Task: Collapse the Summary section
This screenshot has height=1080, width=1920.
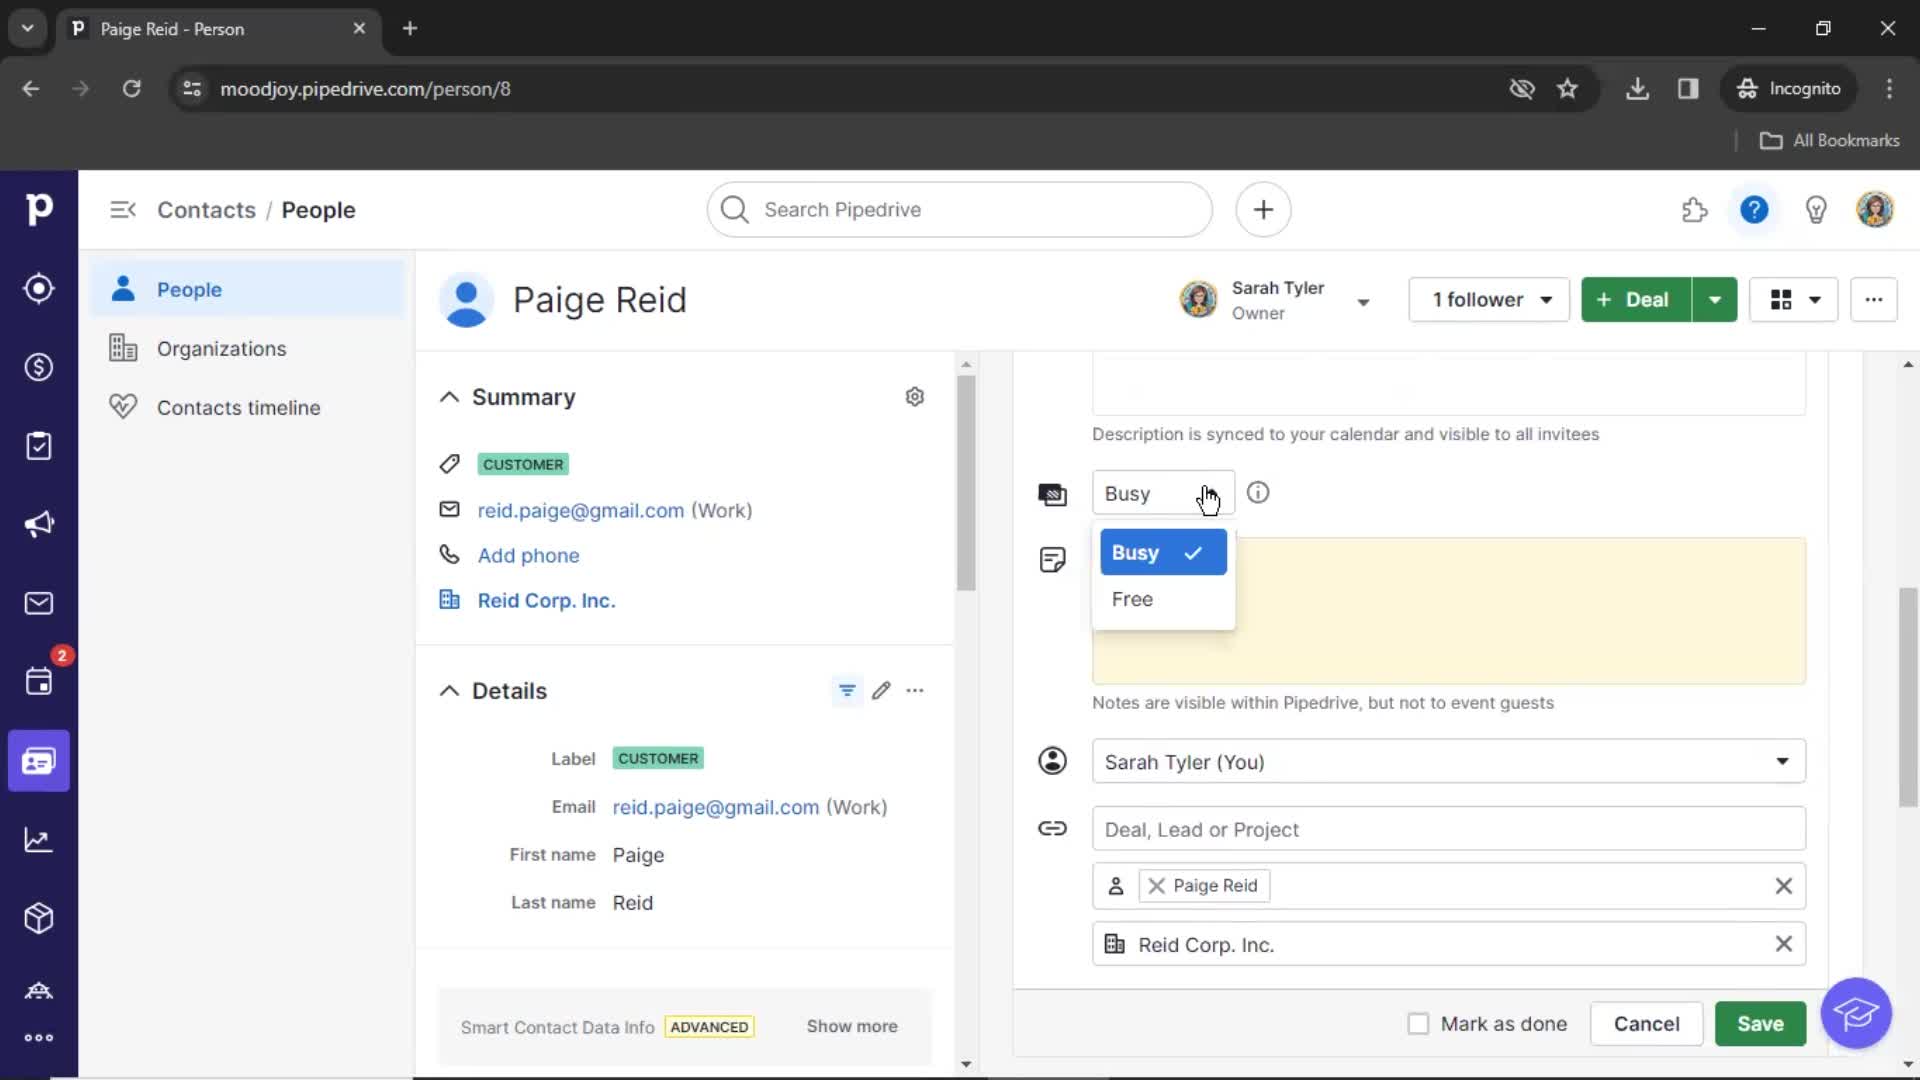Action: [449, 397]
